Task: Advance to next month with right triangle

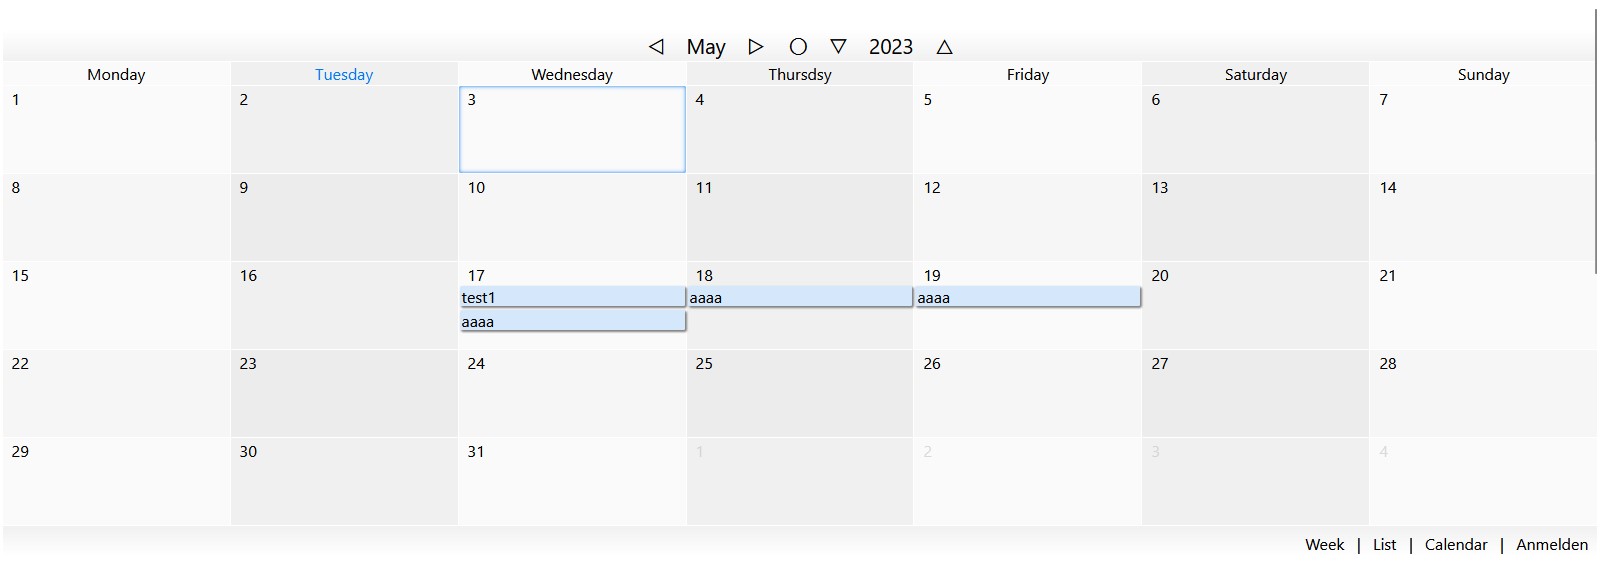Action: pyautogui.click(x=756, y=47)
